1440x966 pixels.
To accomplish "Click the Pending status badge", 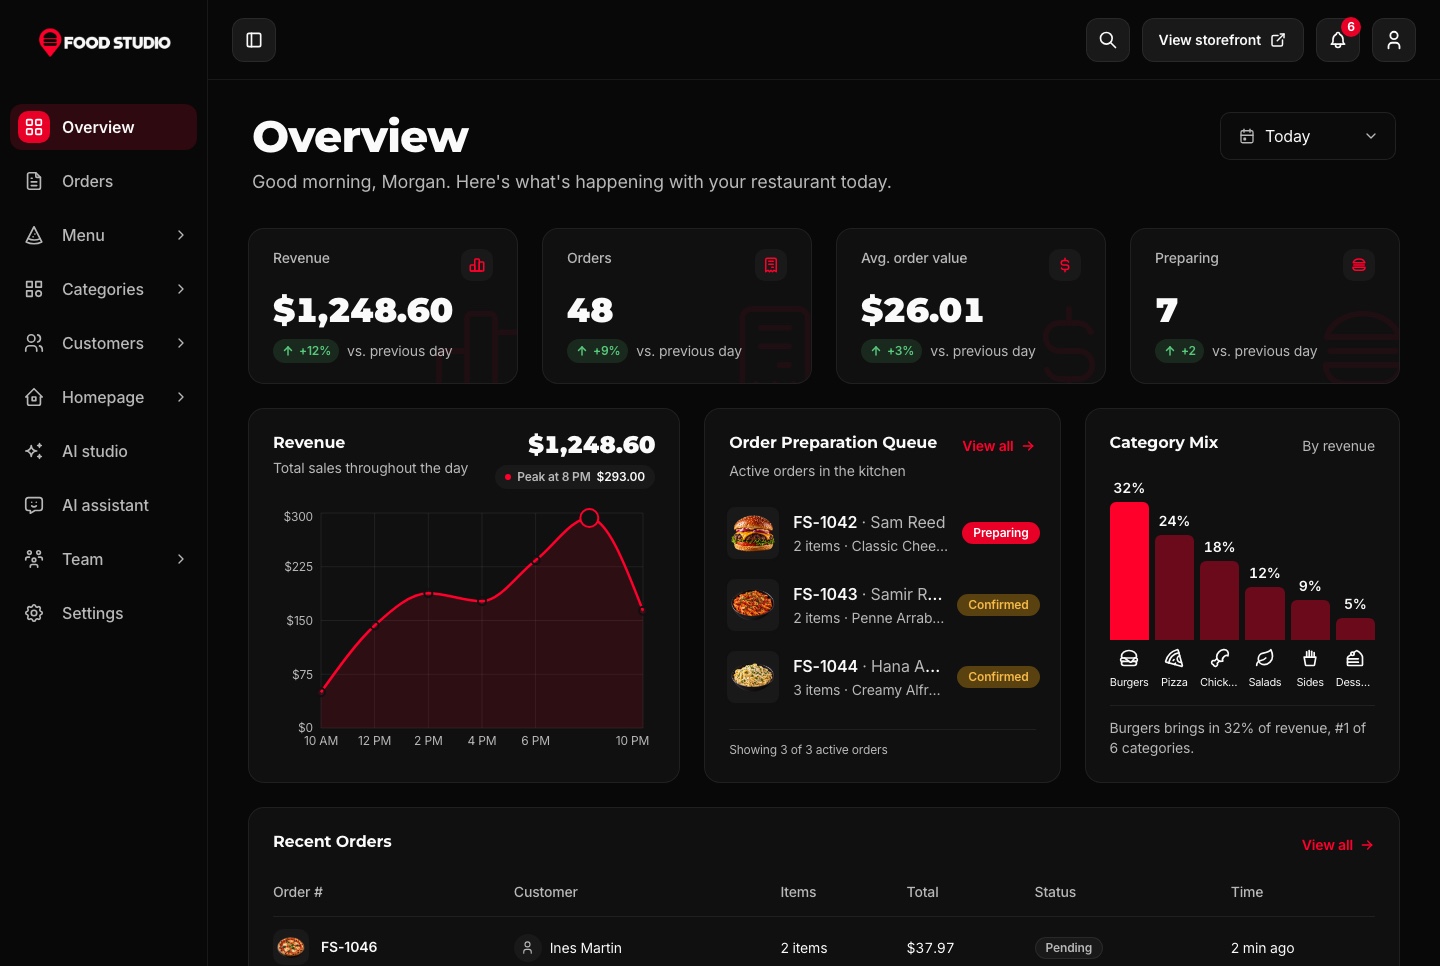I will (x=1069, y=948).
